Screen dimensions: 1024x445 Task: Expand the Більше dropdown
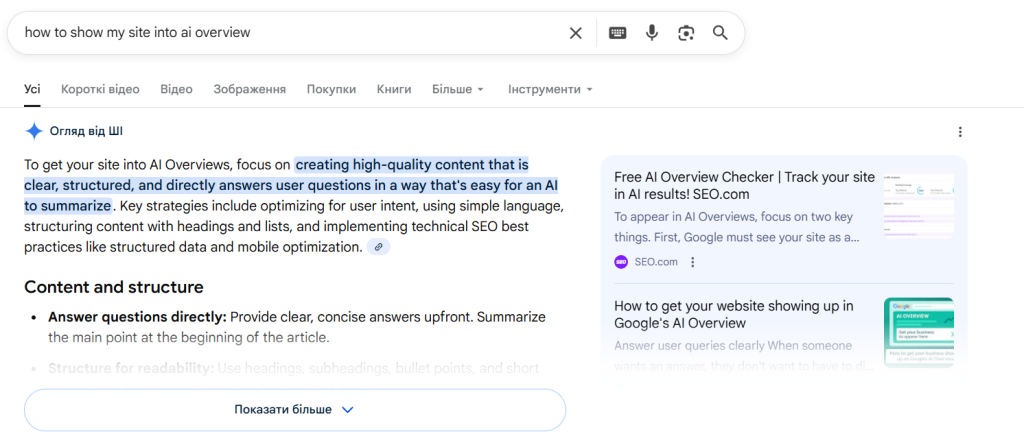coord(457,89)
